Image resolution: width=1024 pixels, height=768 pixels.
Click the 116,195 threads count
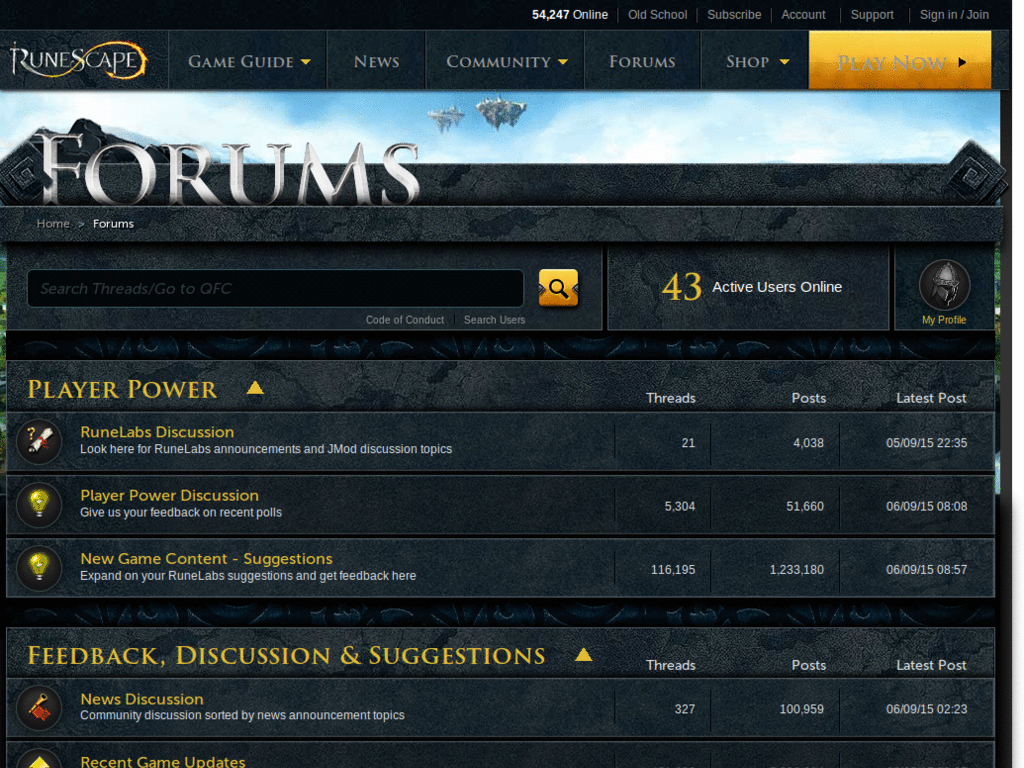click(673, 569)
